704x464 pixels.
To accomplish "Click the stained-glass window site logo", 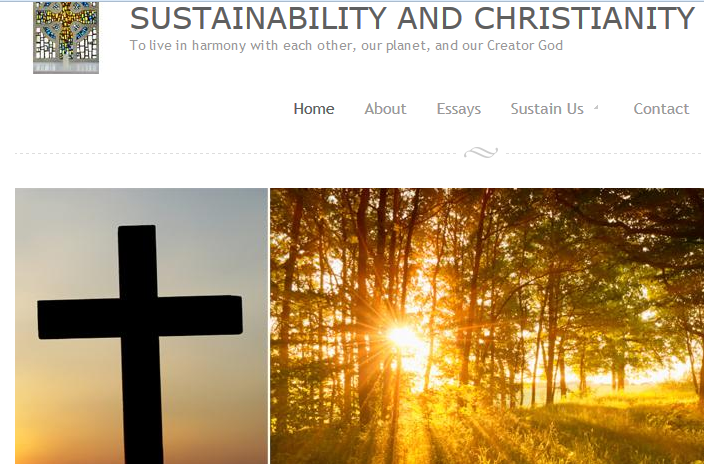I will tap(66, 37).
